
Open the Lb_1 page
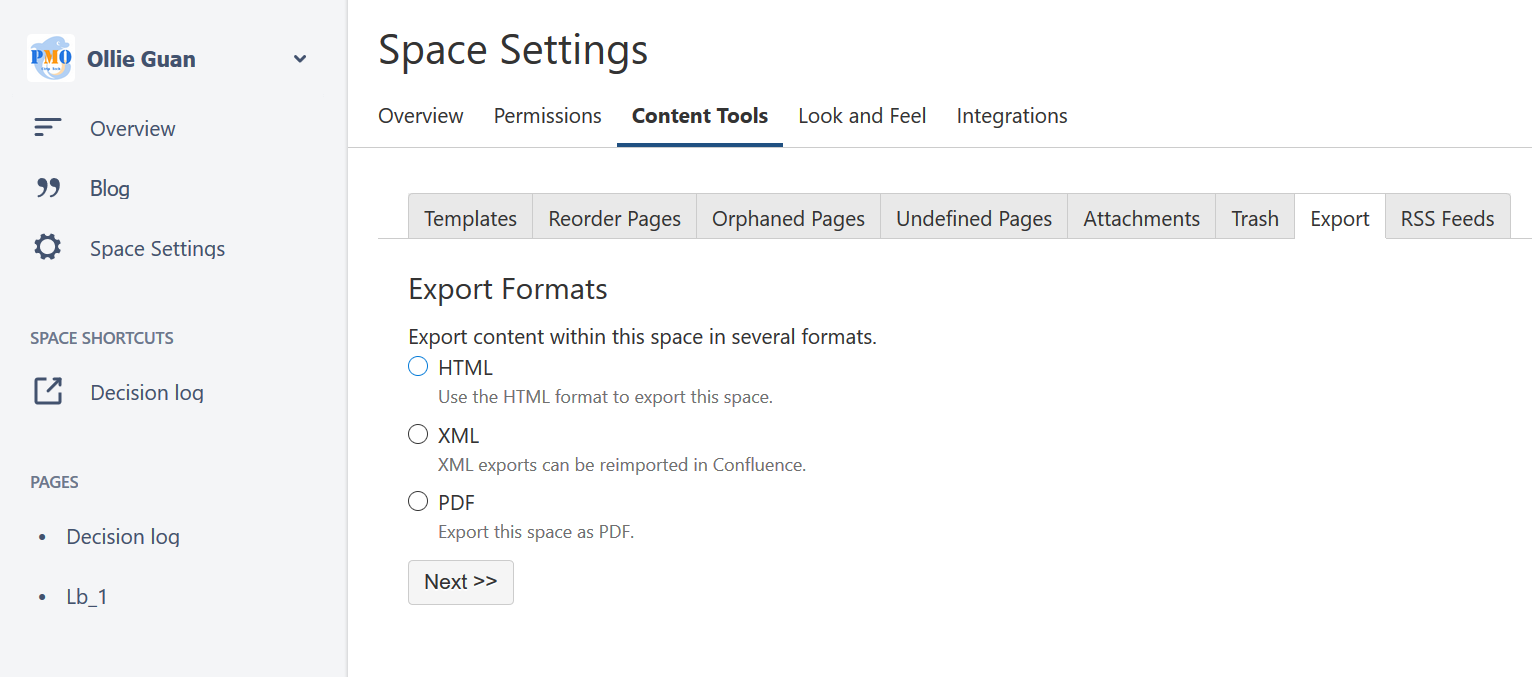point(86,596)
